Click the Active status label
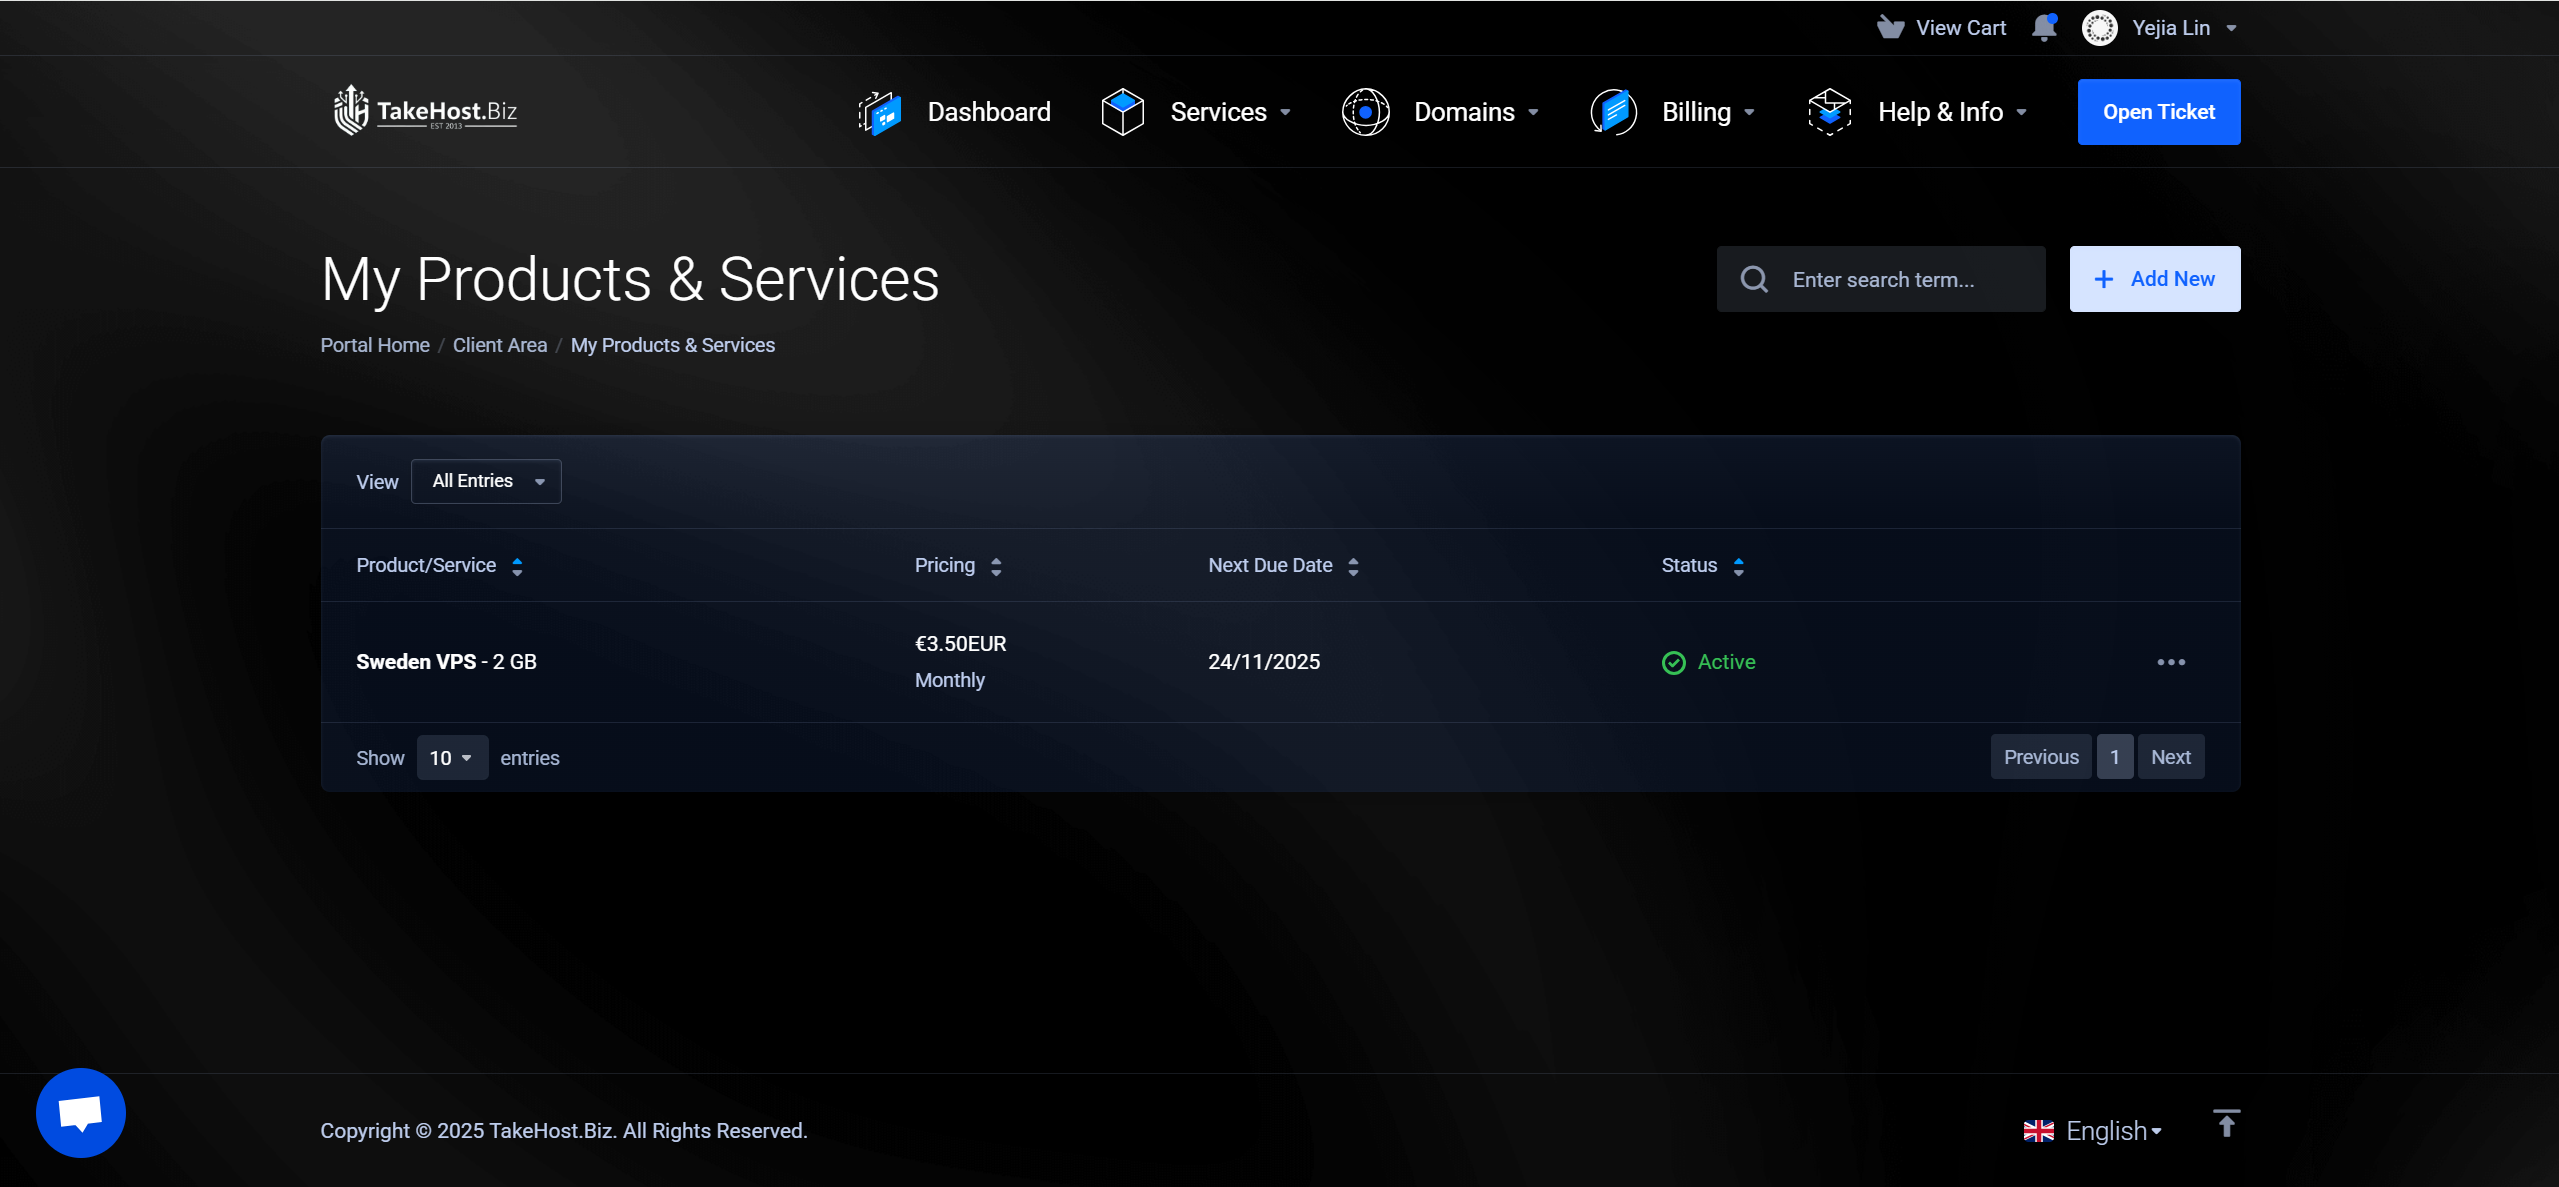 [x=1727, y=662]
